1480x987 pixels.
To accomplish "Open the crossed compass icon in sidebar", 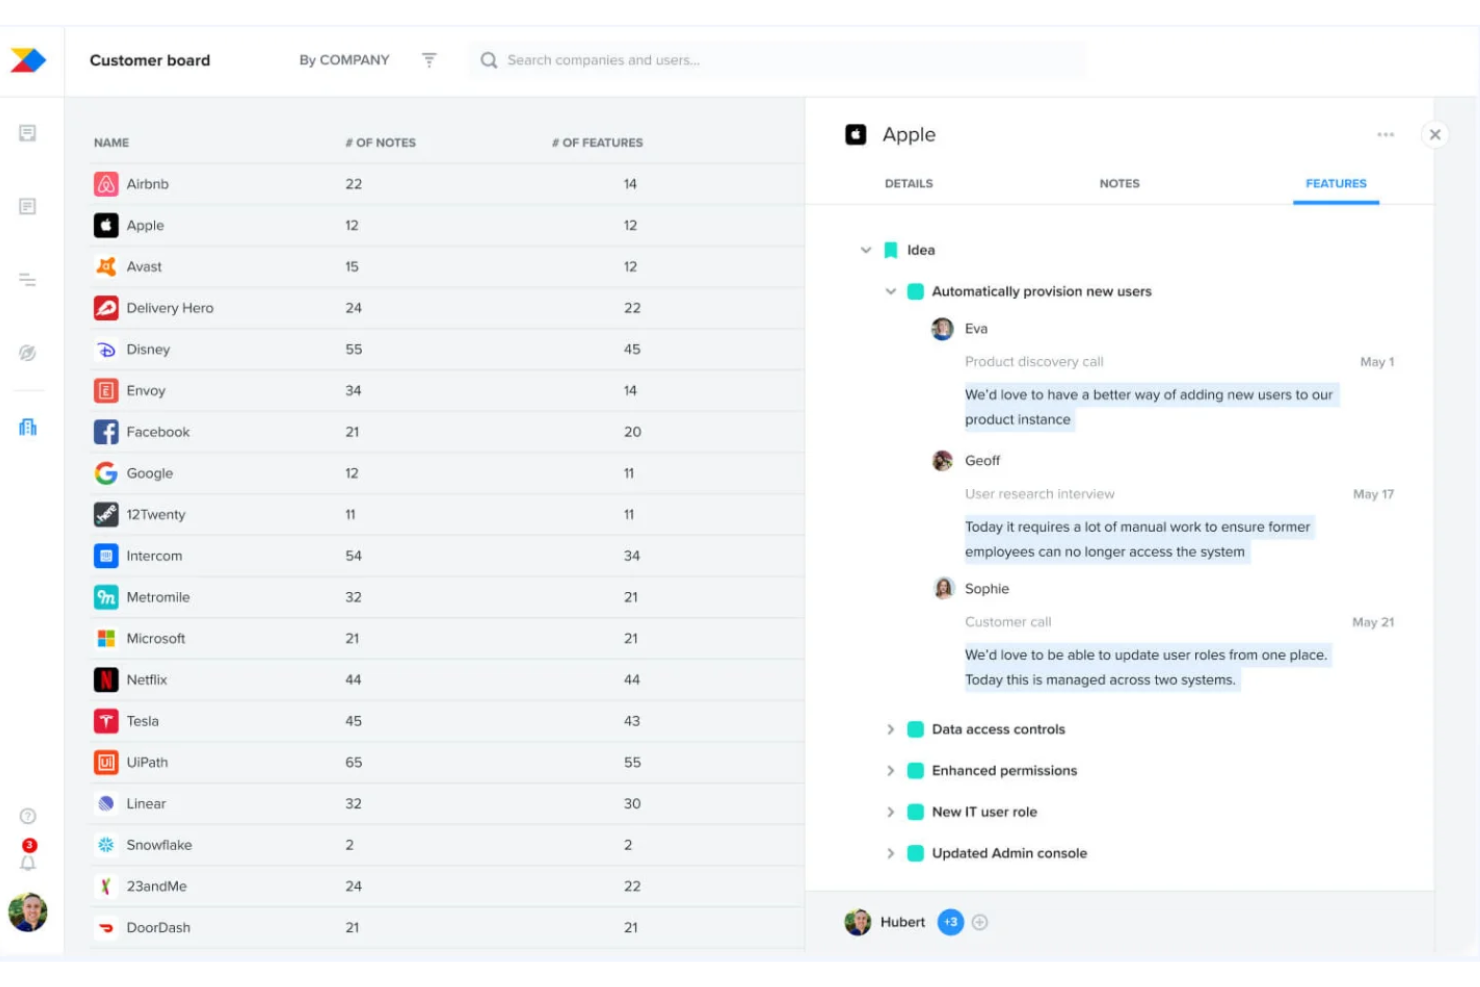I will click(28, 353).
